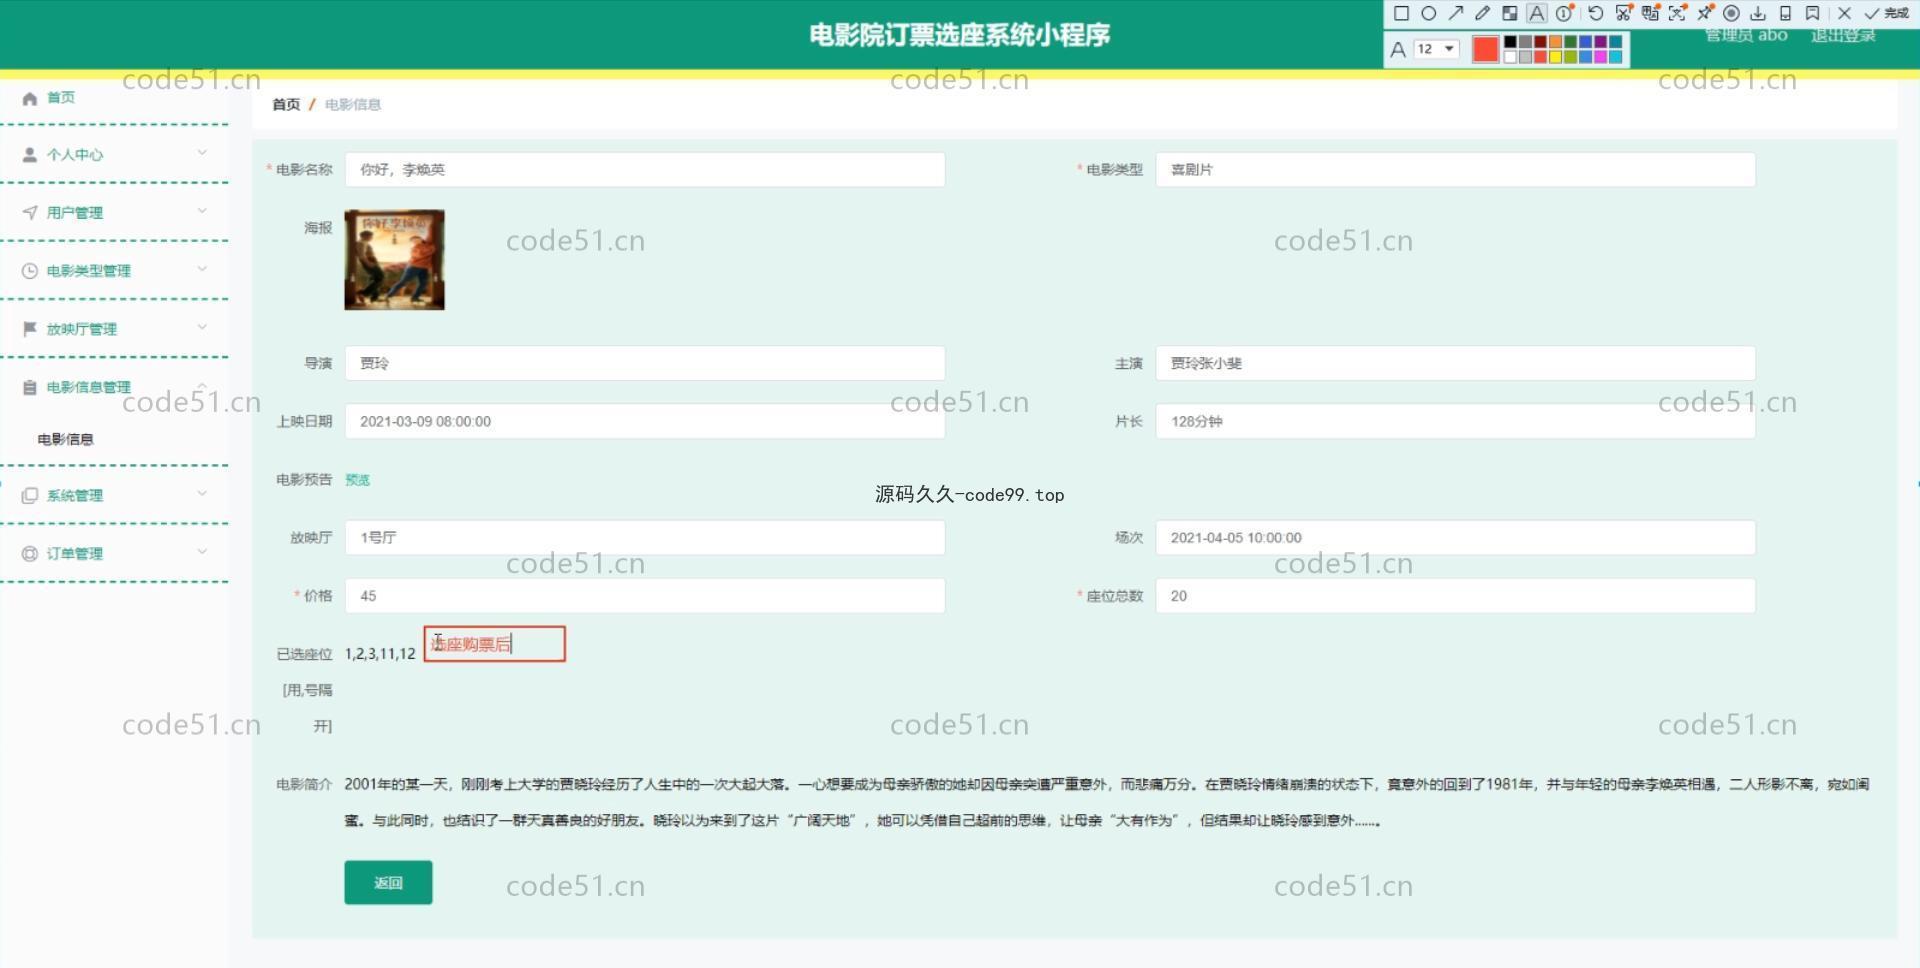Select the mosaic blur tool
Screen dimensions: 1920x968
pyautogui.click(x=1510, y=13)
